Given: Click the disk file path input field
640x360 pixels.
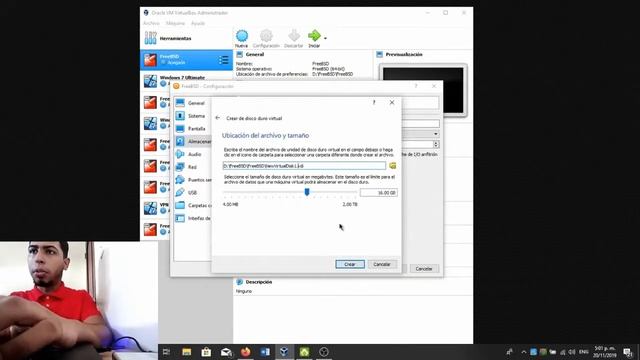Looking at the screenshot, I should click(304, 166).
